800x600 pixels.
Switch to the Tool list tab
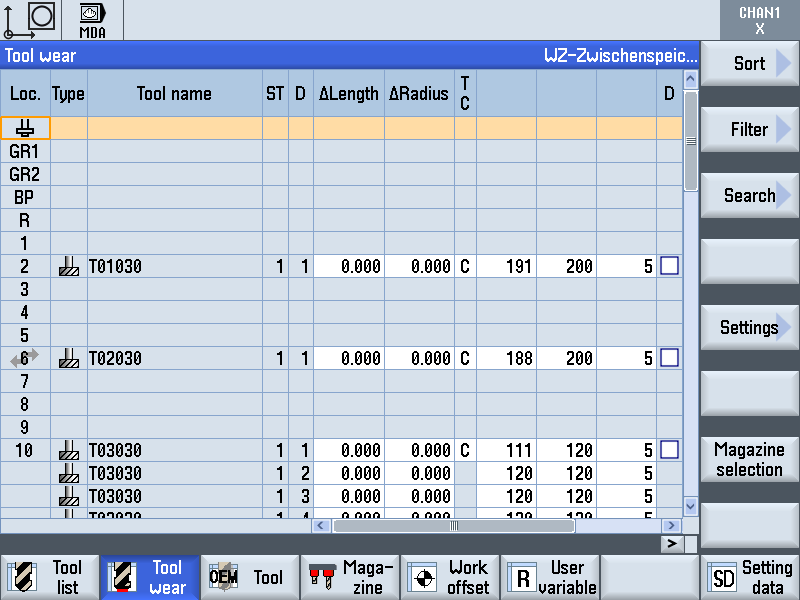pyautogui.click(x=50, y=577)
